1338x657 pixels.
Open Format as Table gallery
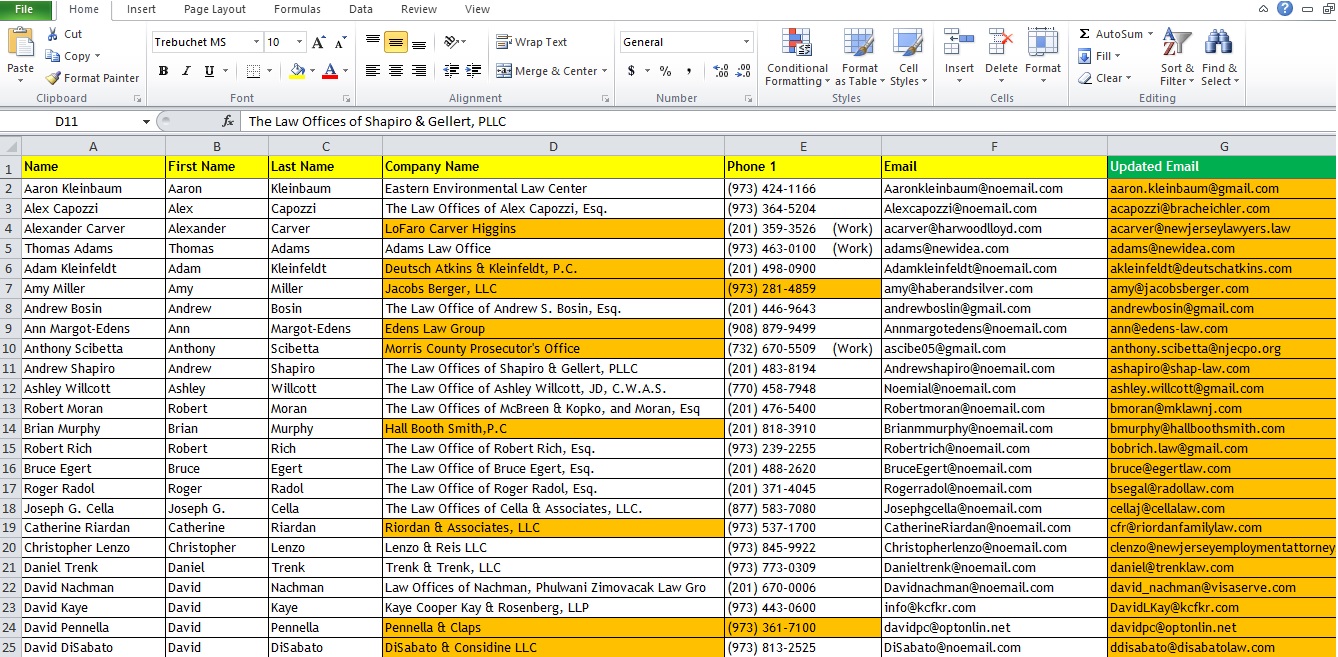tap(857, 58)
